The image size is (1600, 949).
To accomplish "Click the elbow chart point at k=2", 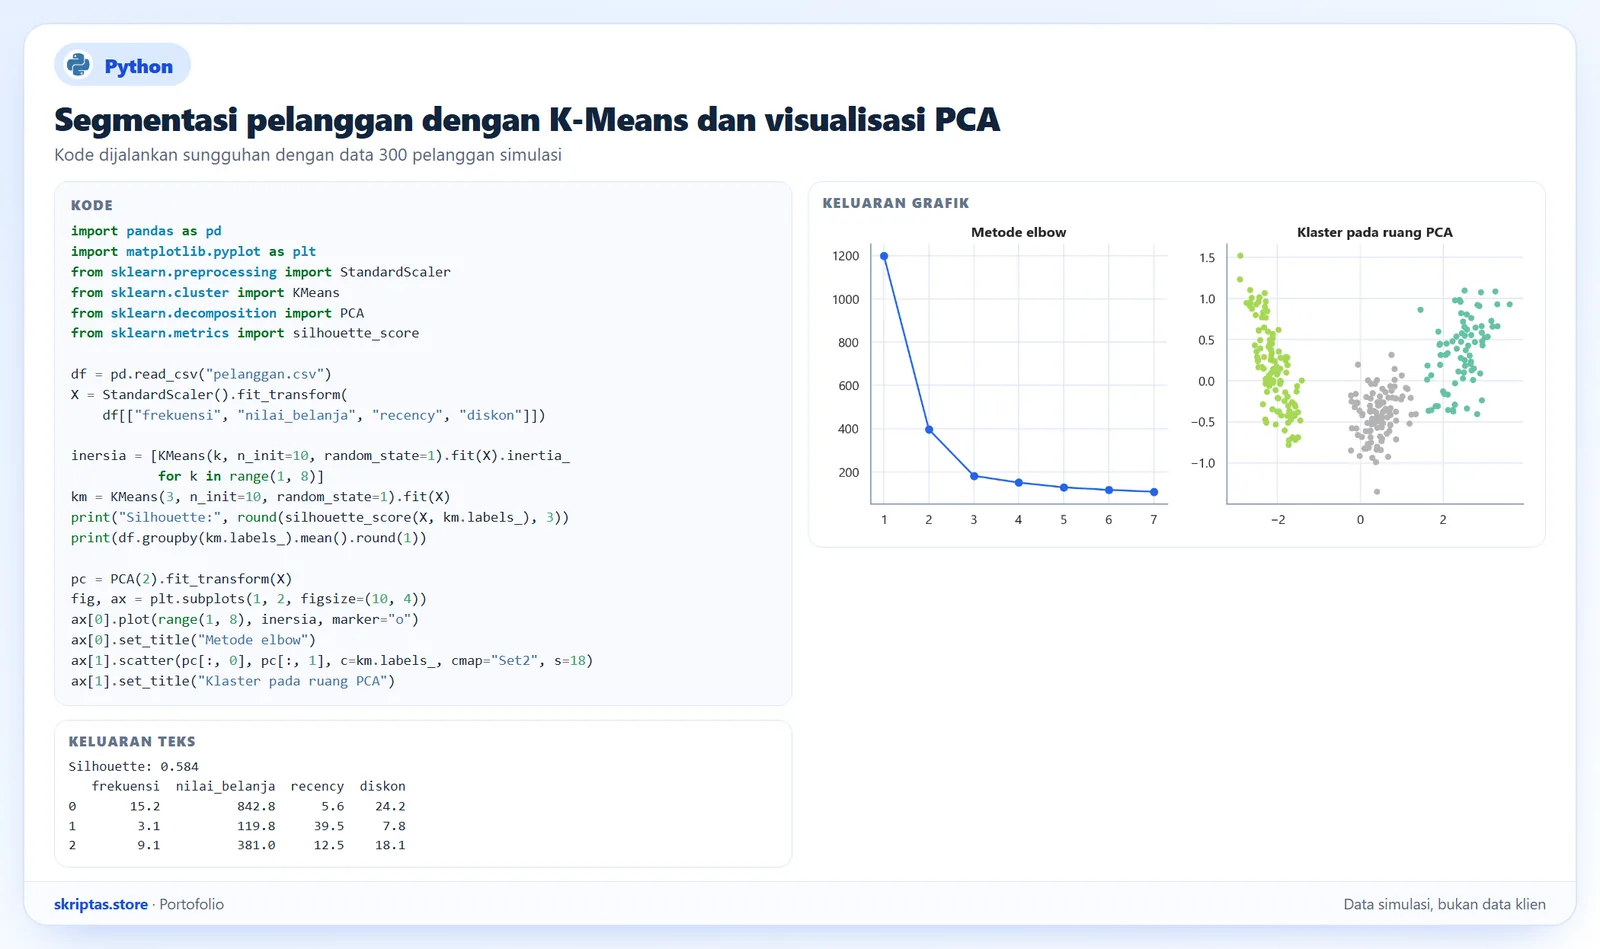I will coord(929,430).
